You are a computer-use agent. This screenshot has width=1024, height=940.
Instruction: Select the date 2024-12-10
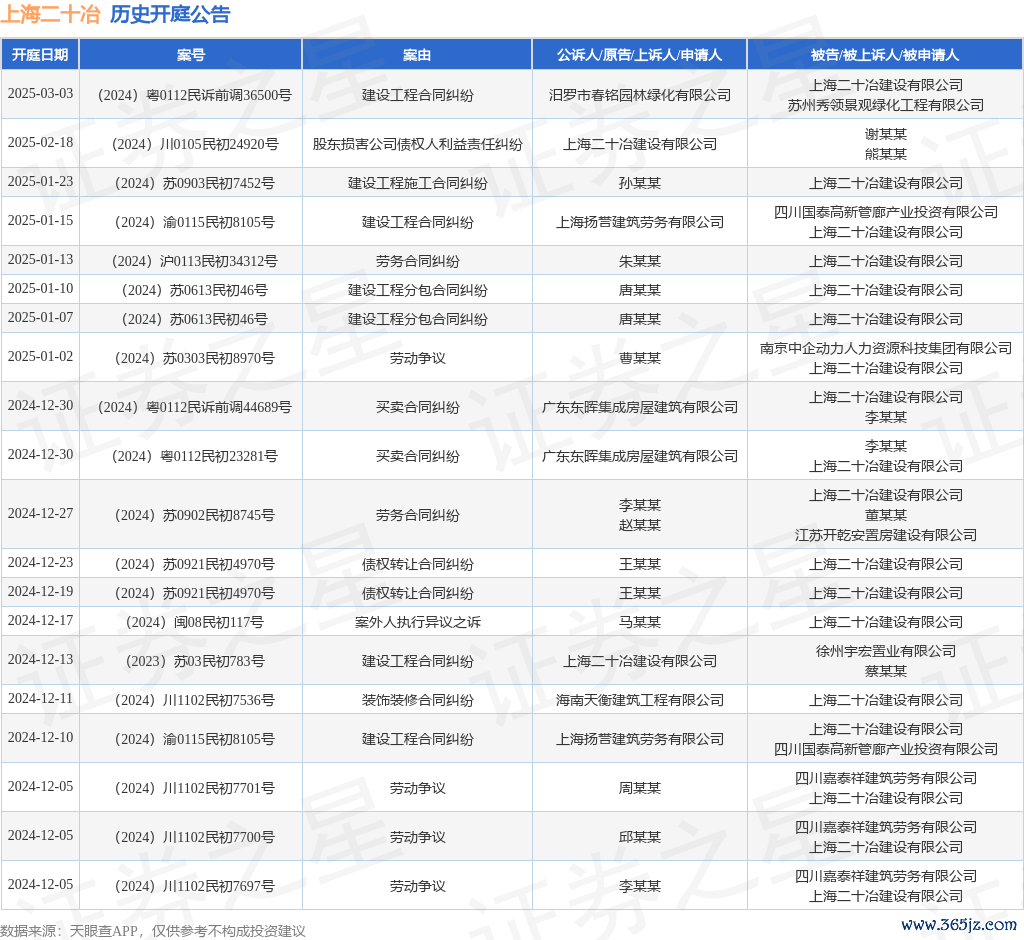coord(40,737)
